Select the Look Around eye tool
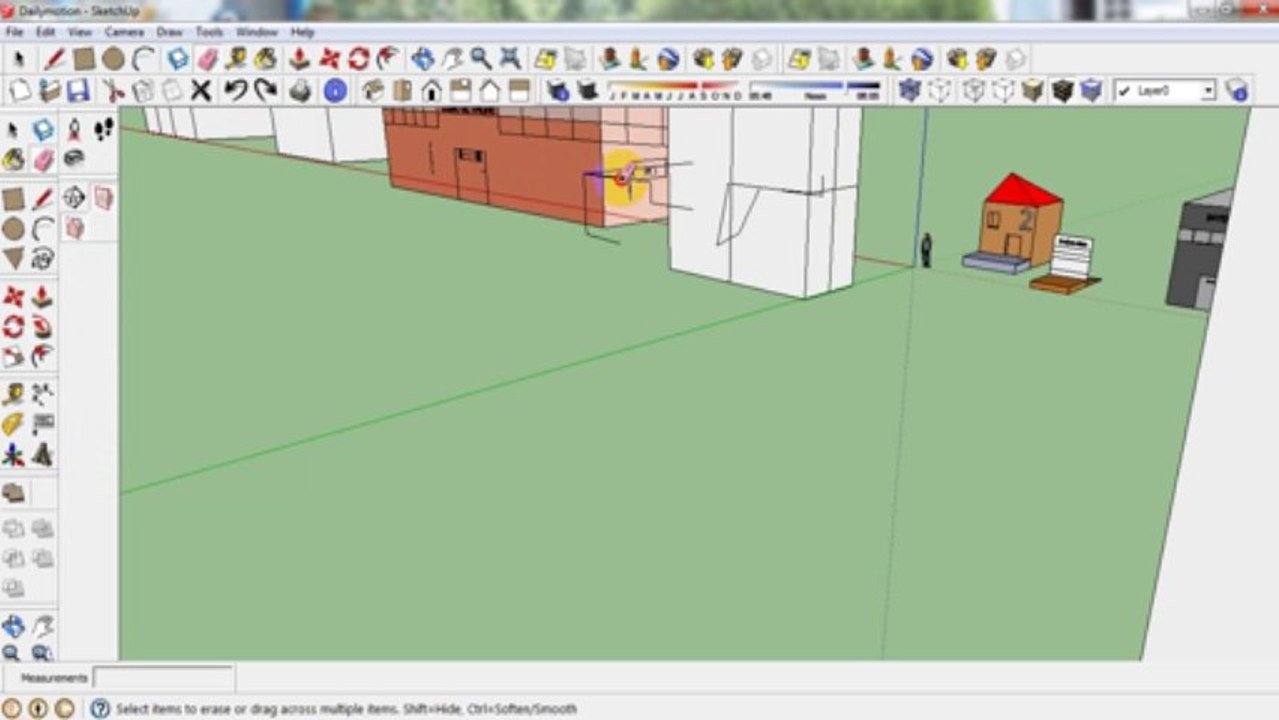 point(75,158)
